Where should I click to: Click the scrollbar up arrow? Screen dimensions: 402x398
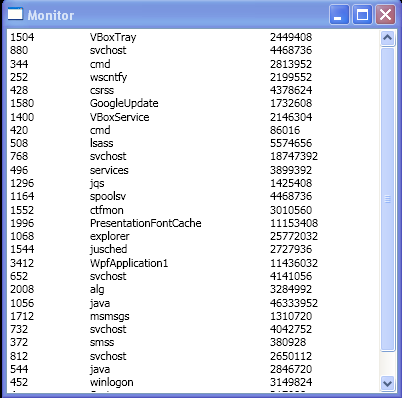(x=387, y=38)
